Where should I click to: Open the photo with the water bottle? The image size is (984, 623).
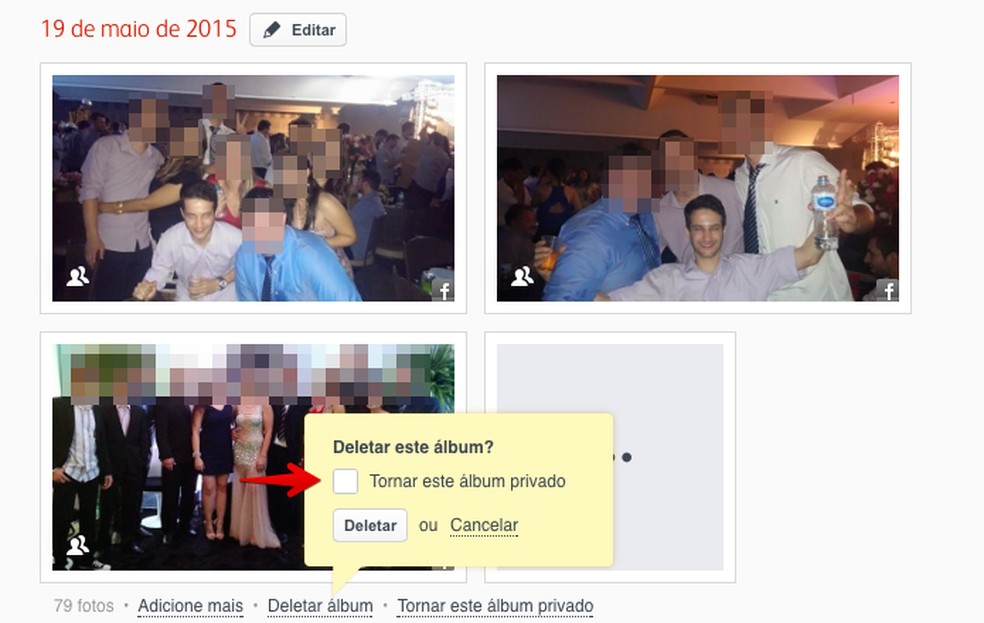[x=698, y=188]
